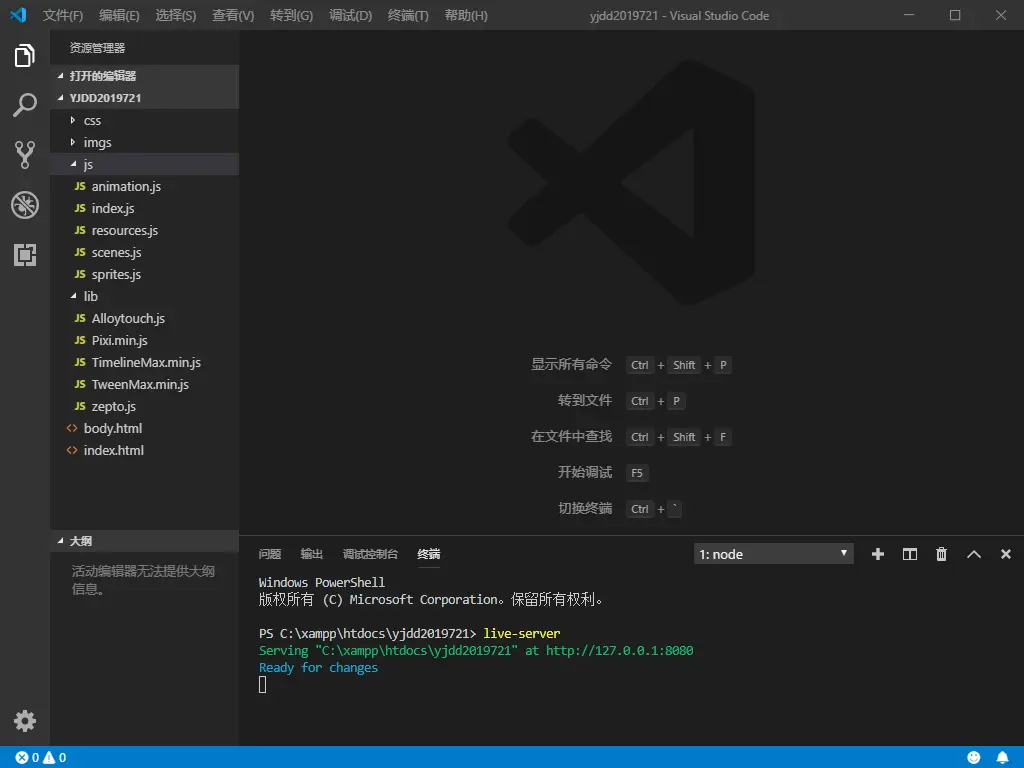The width and height of the screenshot is (1024, 768).
Task: Click the terminal cursor input area
Action: point(263,684)
